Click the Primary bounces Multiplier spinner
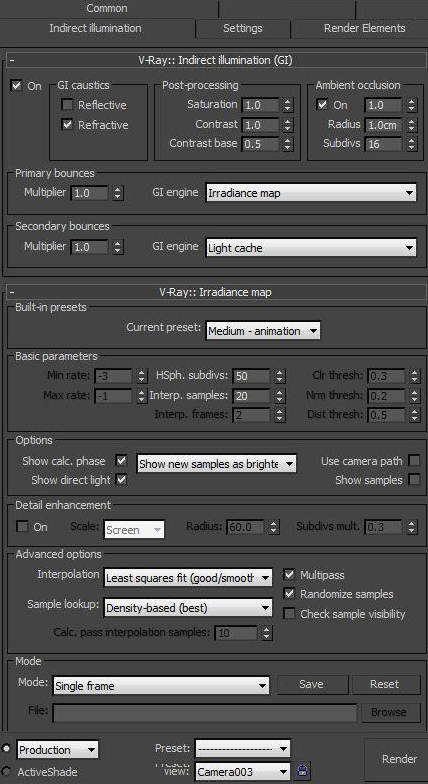This screenshot has width=428, height=784. click(118, 193)
